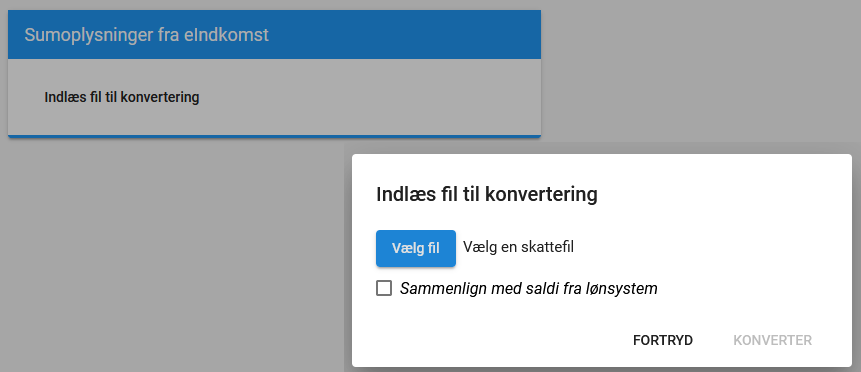Click the greyed-out KONVERTER button
Viewport: 861px width, 372px height.
pos(773,340)
